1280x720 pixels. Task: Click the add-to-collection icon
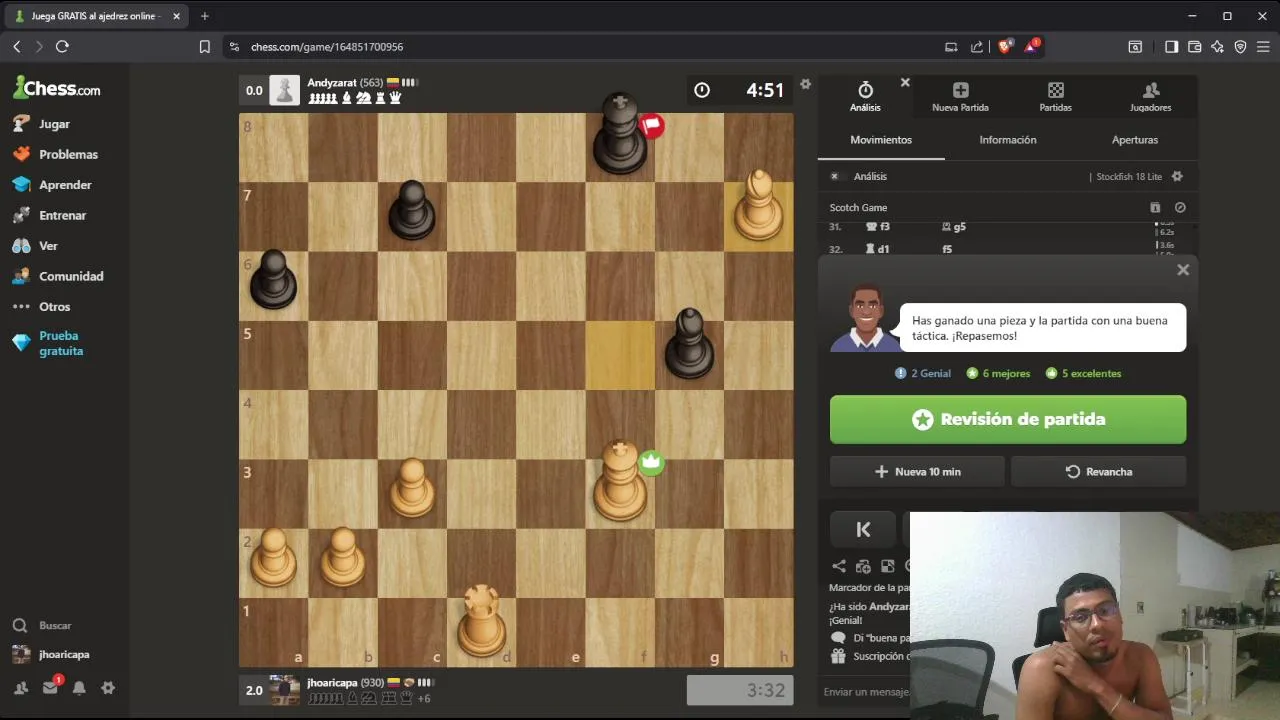[x=863, y=566]
